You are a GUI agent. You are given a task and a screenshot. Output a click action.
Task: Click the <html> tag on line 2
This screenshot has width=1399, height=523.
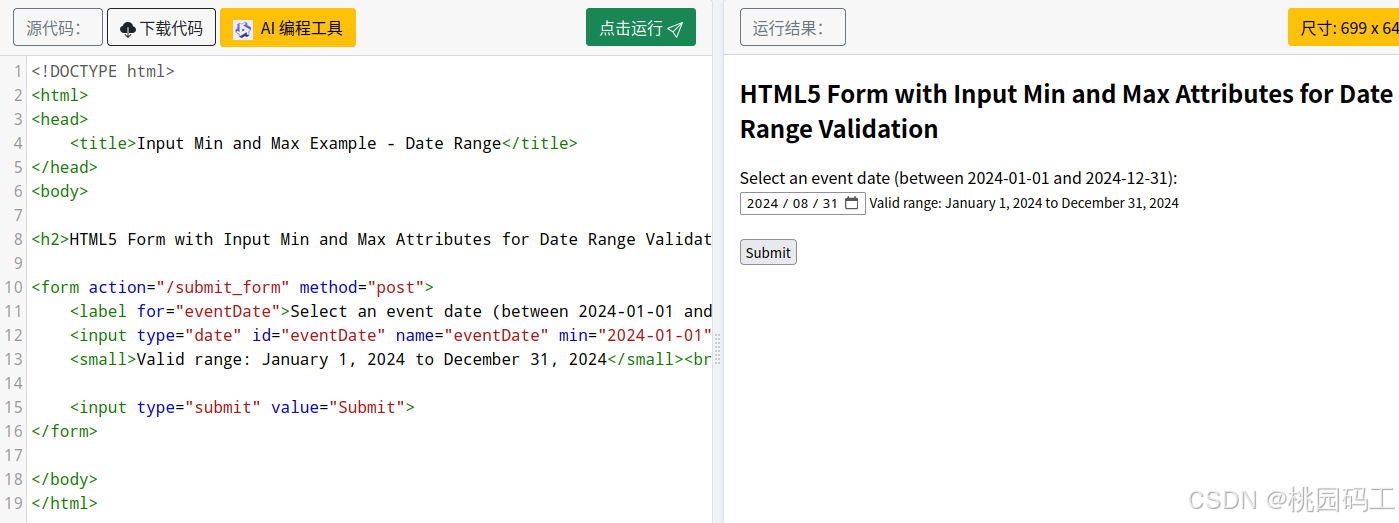[x=60, y=95]
